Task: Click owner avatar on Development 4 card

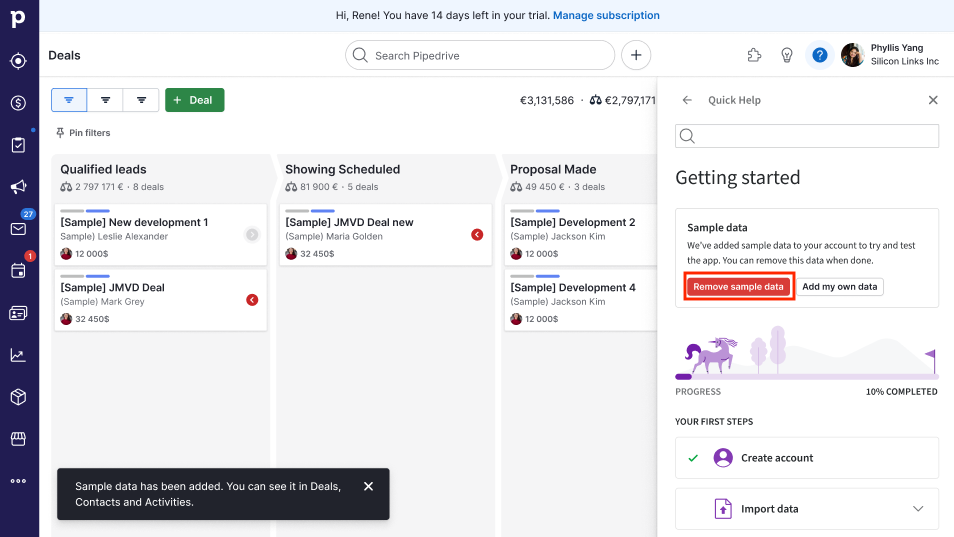Action: pos(516,319)
